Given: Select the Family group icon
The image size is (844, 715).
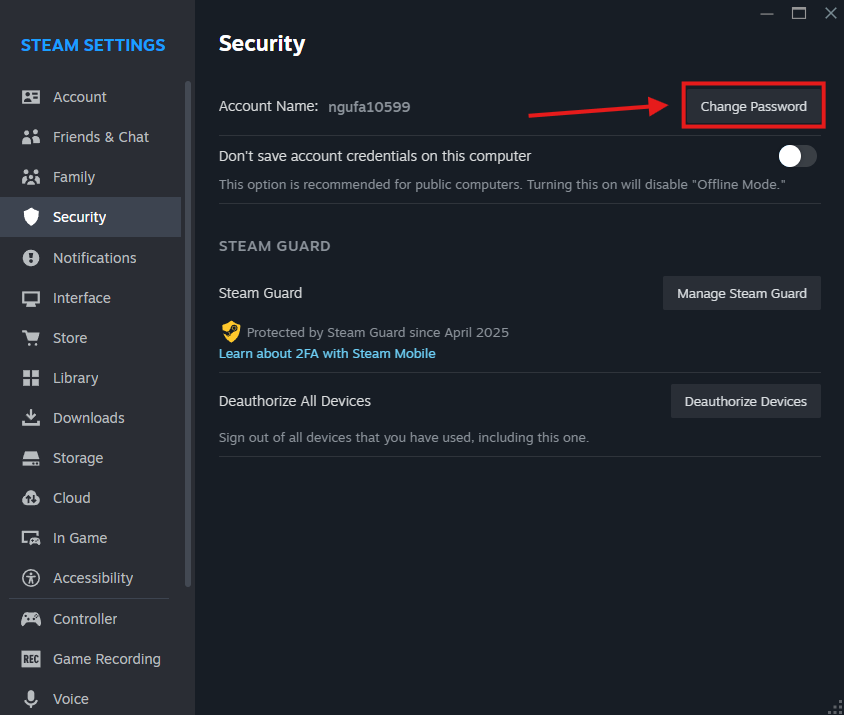Looking at the screenshot, I should pyautogui.click(x=31, y=177).
